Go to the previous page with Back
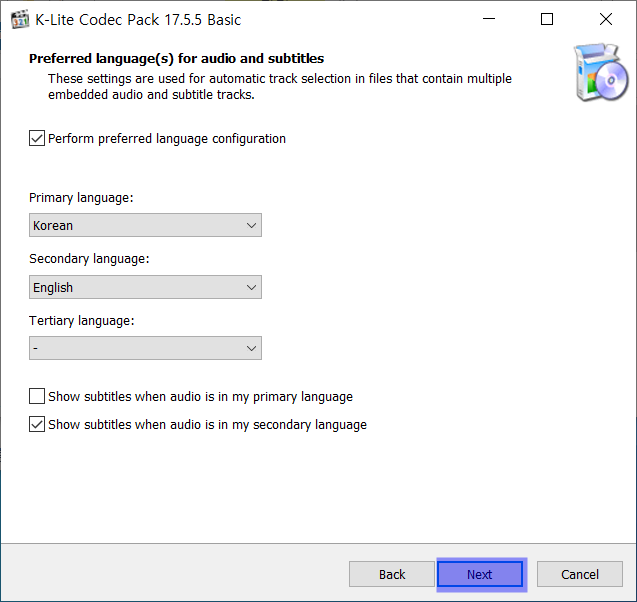The width and height of the screenshot is (637, 602). point(392,574)
